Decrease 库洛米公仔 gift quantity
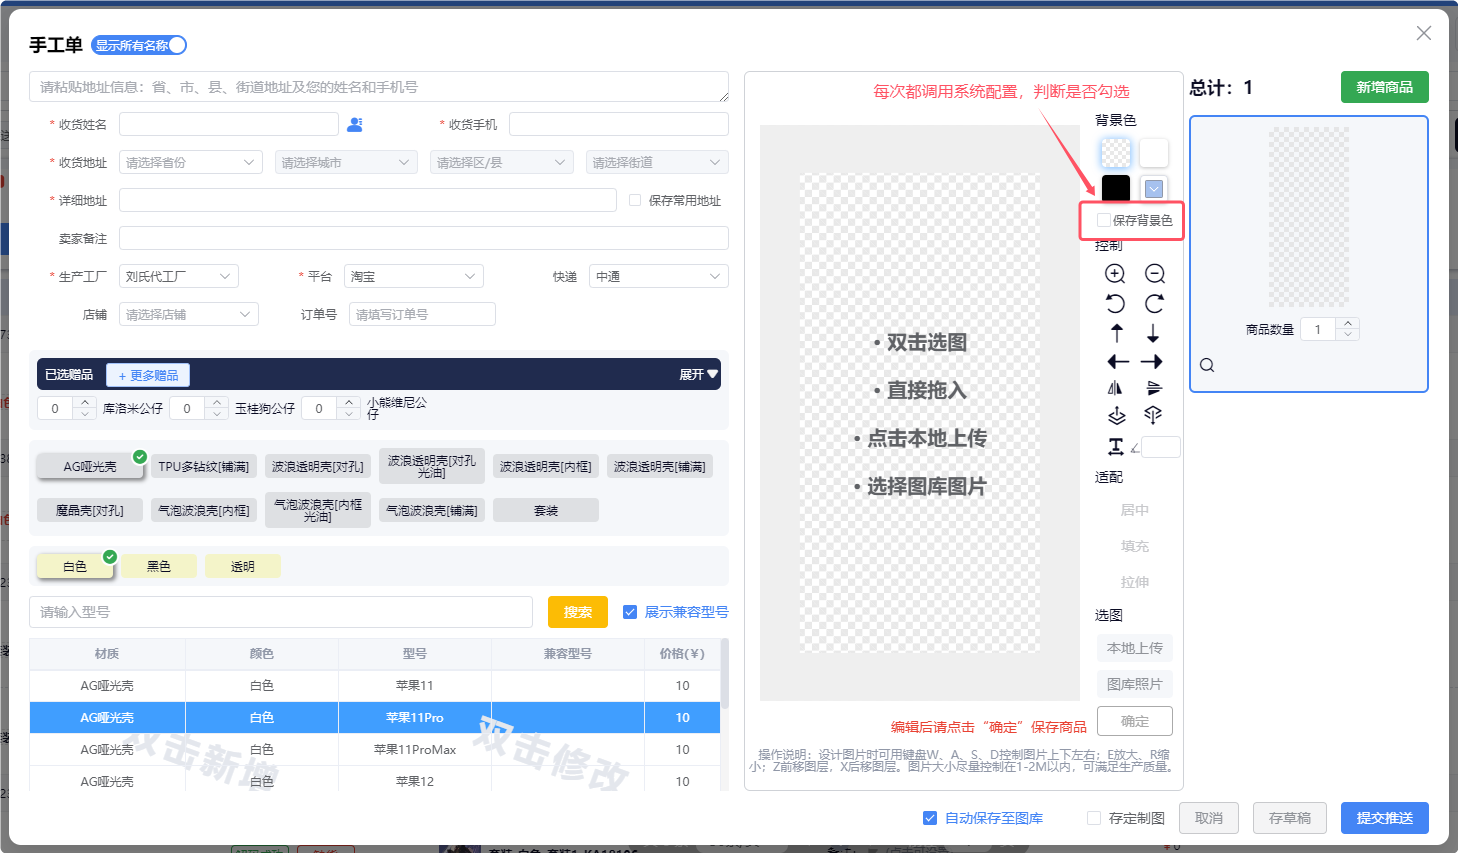Image resolution: width=1458 pixels, height=853 pixels. [85, 413]
